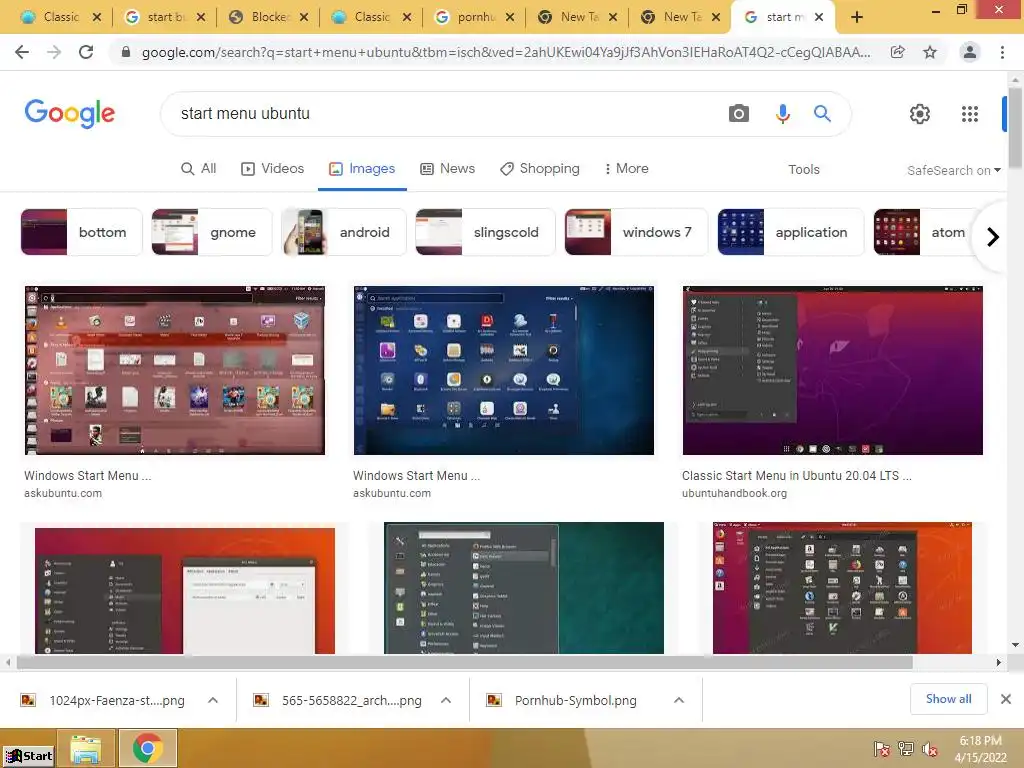Expand the More search options menu
Screen dimensions: 1024x768
tap(626, 168)
